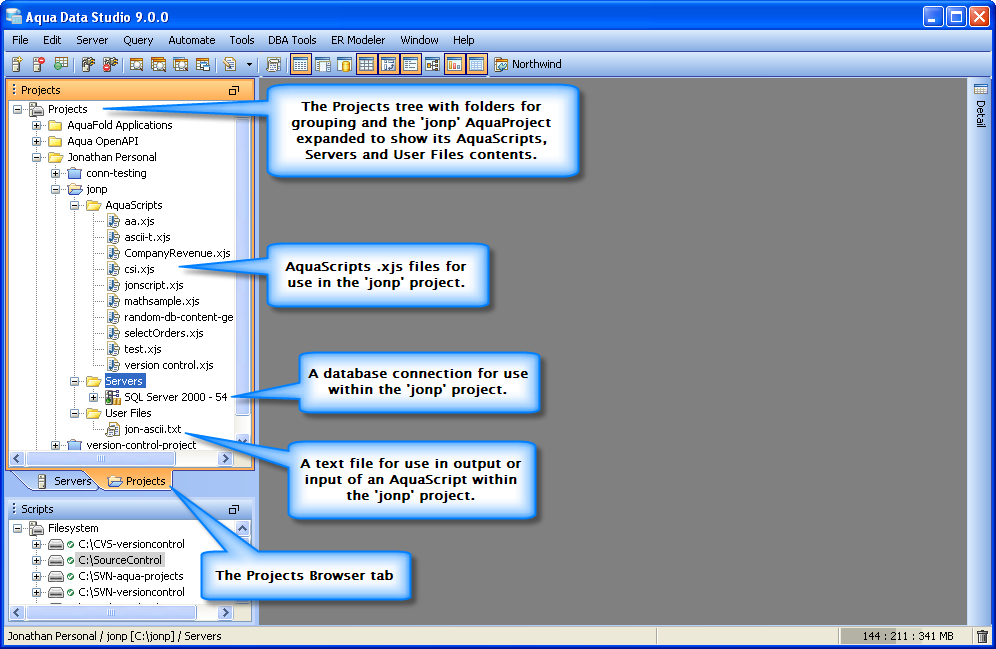Select version control.xjs file
Image resolution: width=996 pixels, height=649 pixels.
tap(169, 365)
